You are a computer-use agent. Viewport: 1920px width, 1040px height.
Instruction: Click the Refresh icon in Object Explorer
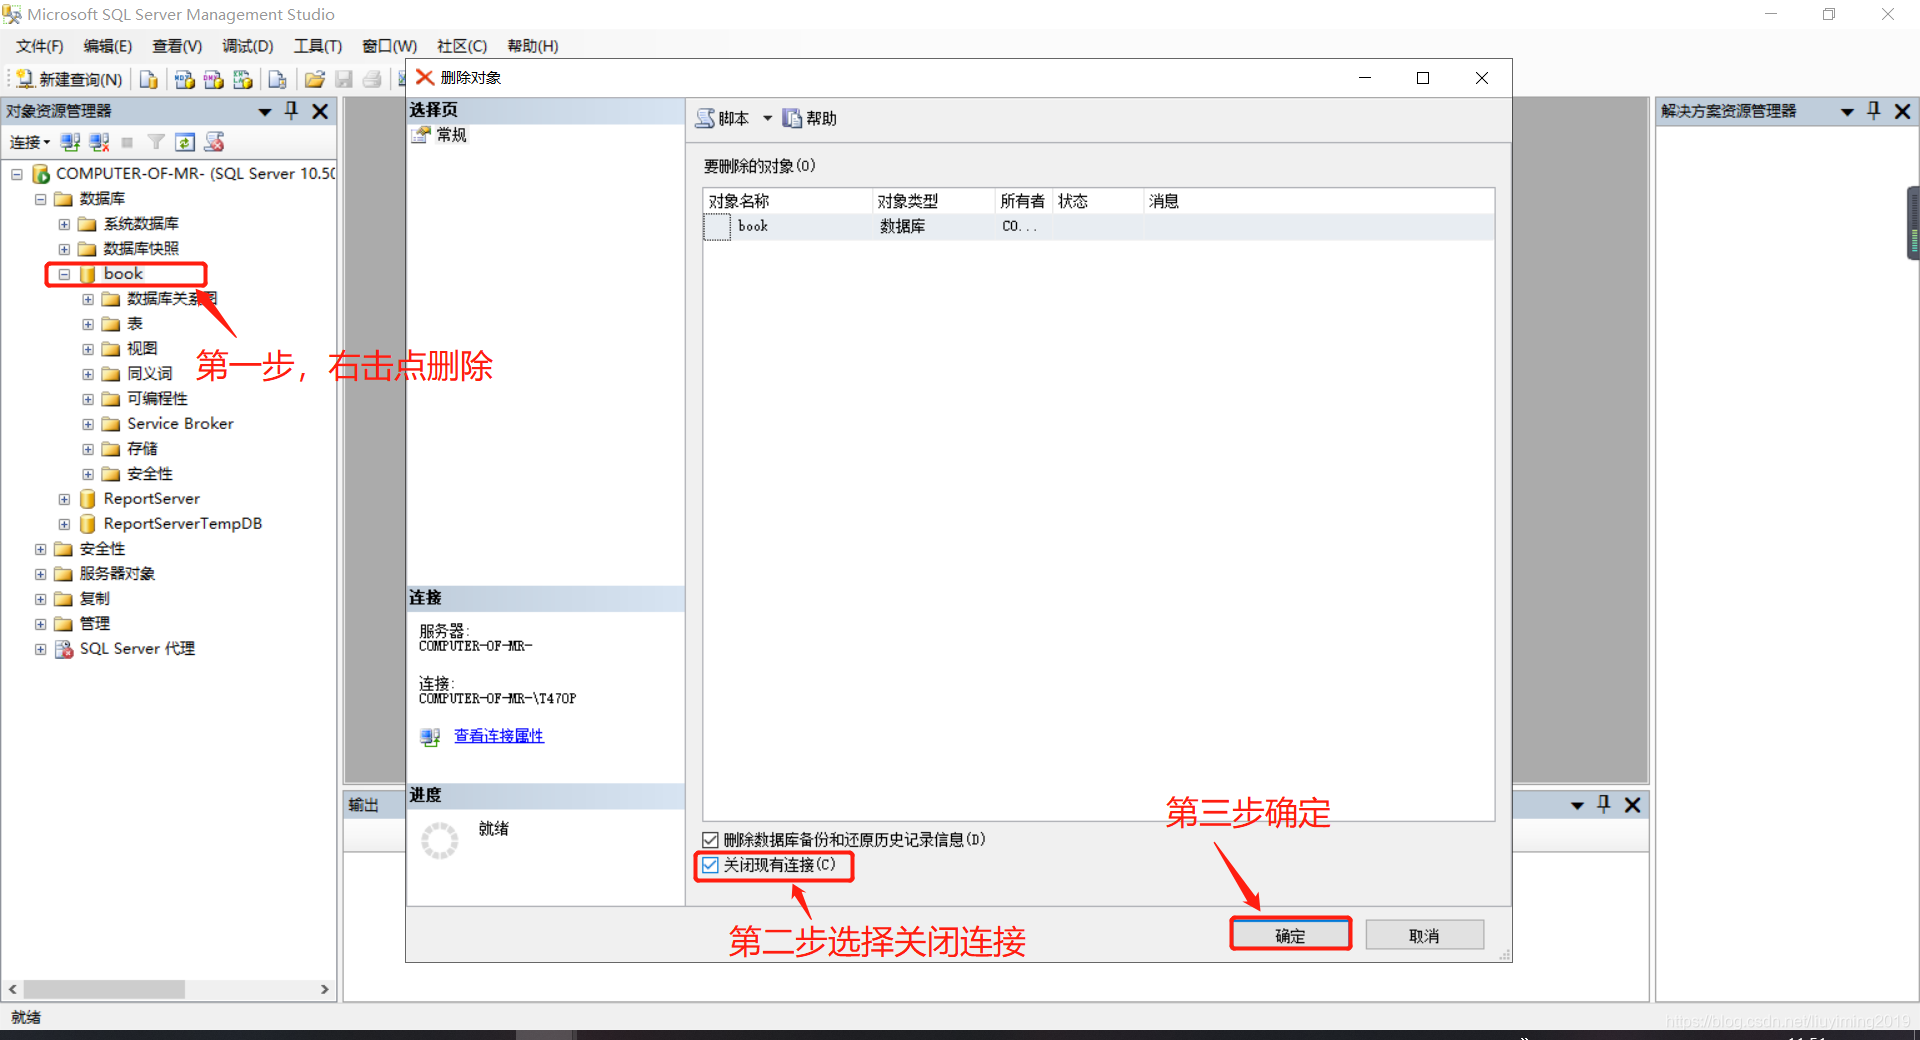pyautogui.click(x=185, y=142)
